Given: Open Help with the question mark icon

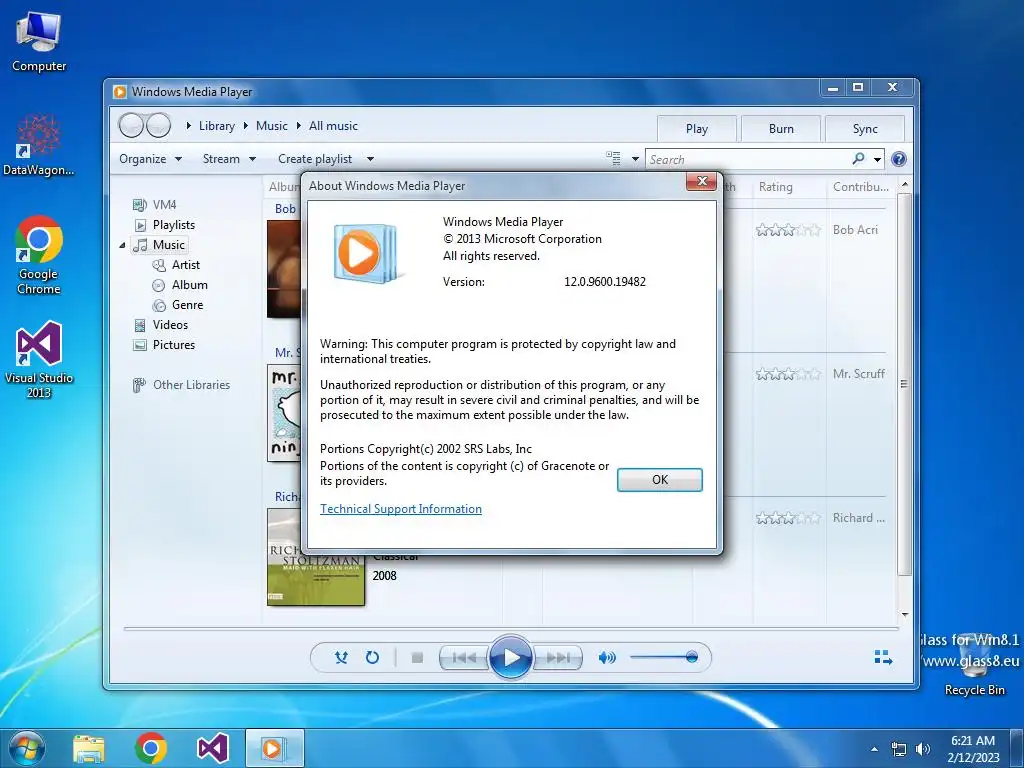Looking at the screenshot, I should 899,159.
